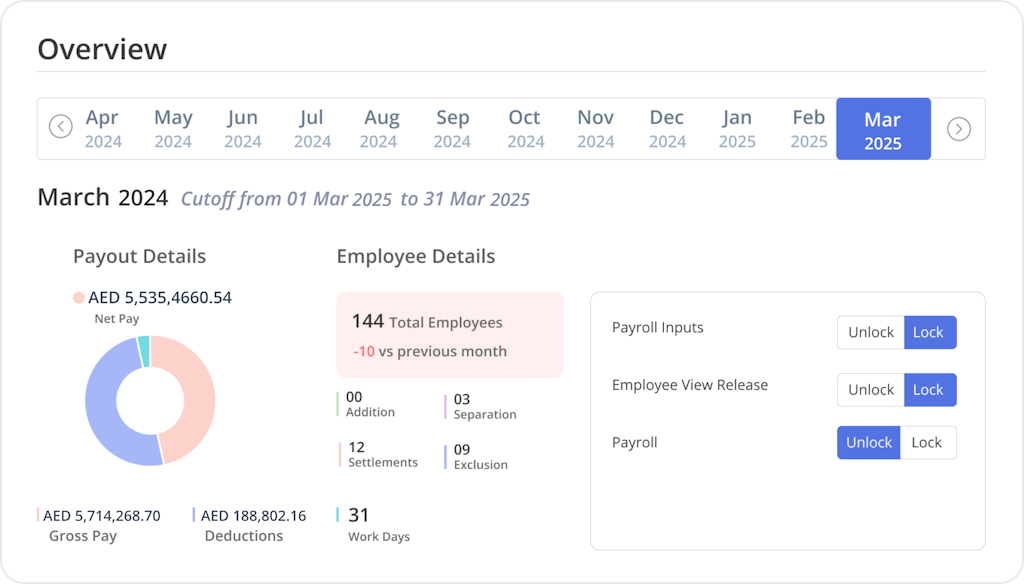Open the Feb 2025 month view
Screen dimensions: 1024x584
(x=808, y=128)
